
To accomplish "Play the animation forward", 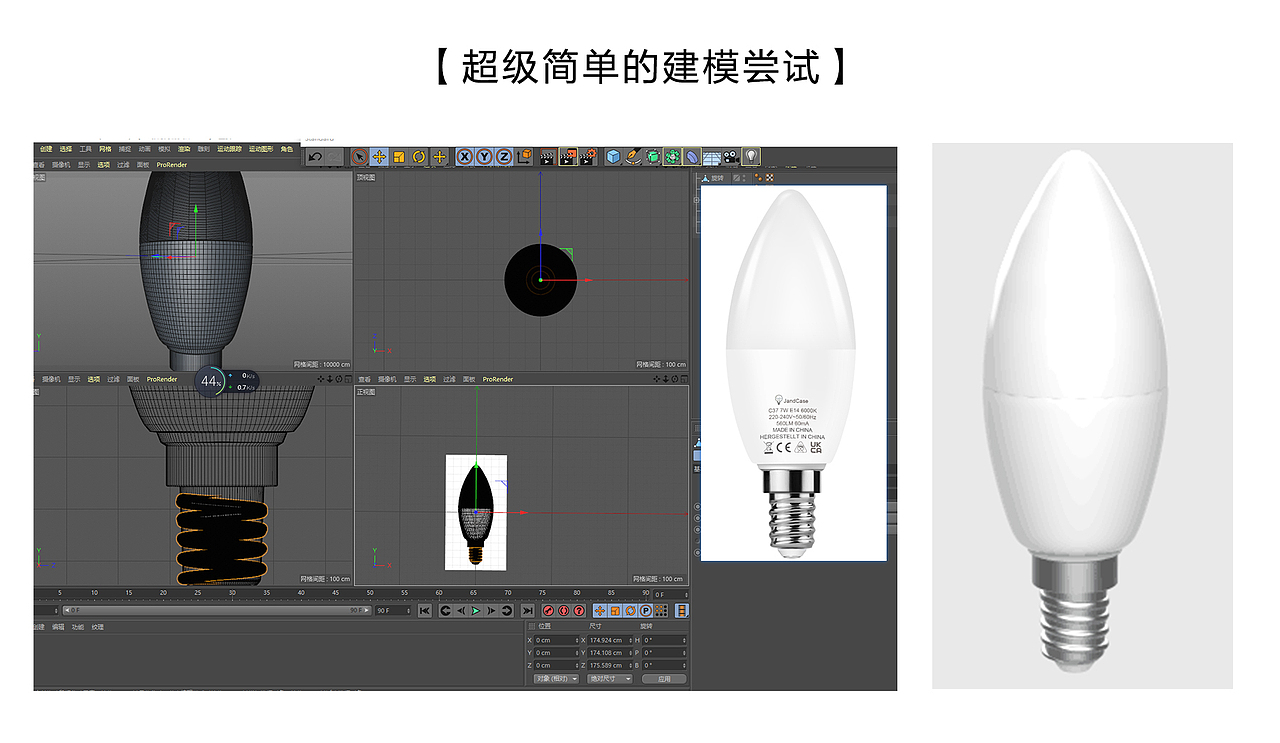I will coord(476,611).
